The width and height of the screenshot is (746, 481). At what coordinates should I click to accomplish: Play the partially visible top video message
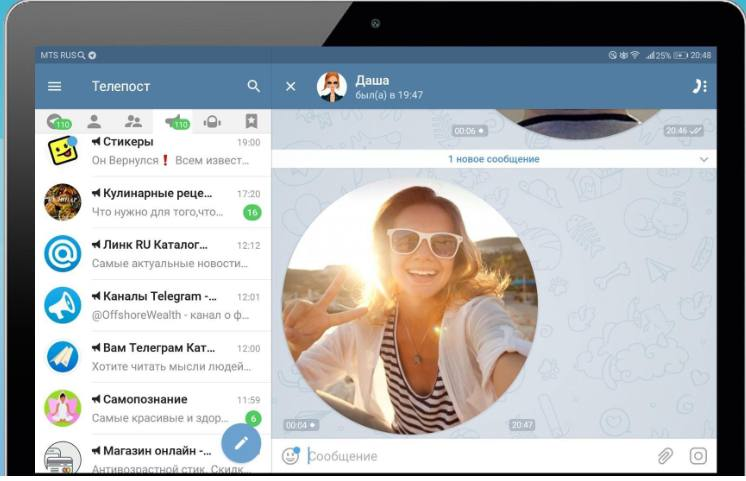click(x=578, y=124)
